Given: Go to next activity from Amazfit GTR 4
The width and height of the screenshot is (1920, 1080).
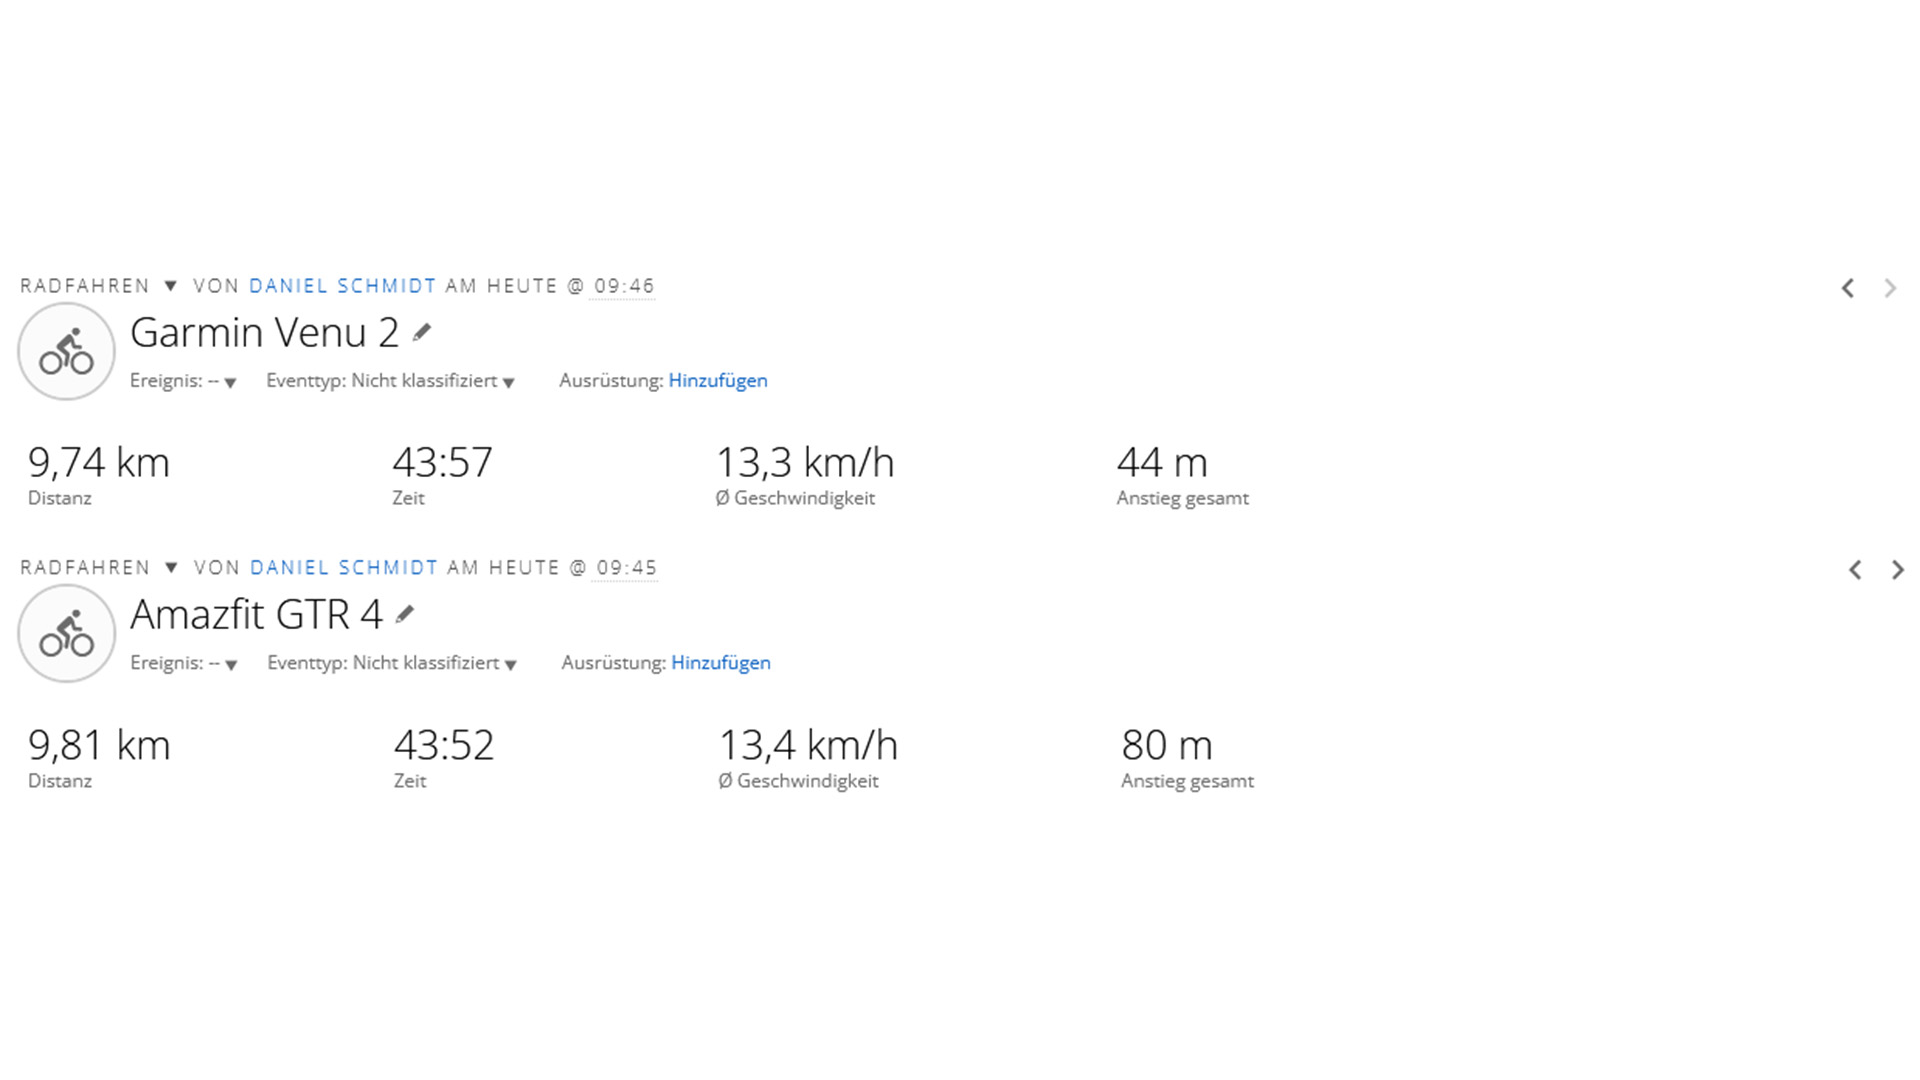Looking at the screenshot, I should (1898, 570).
